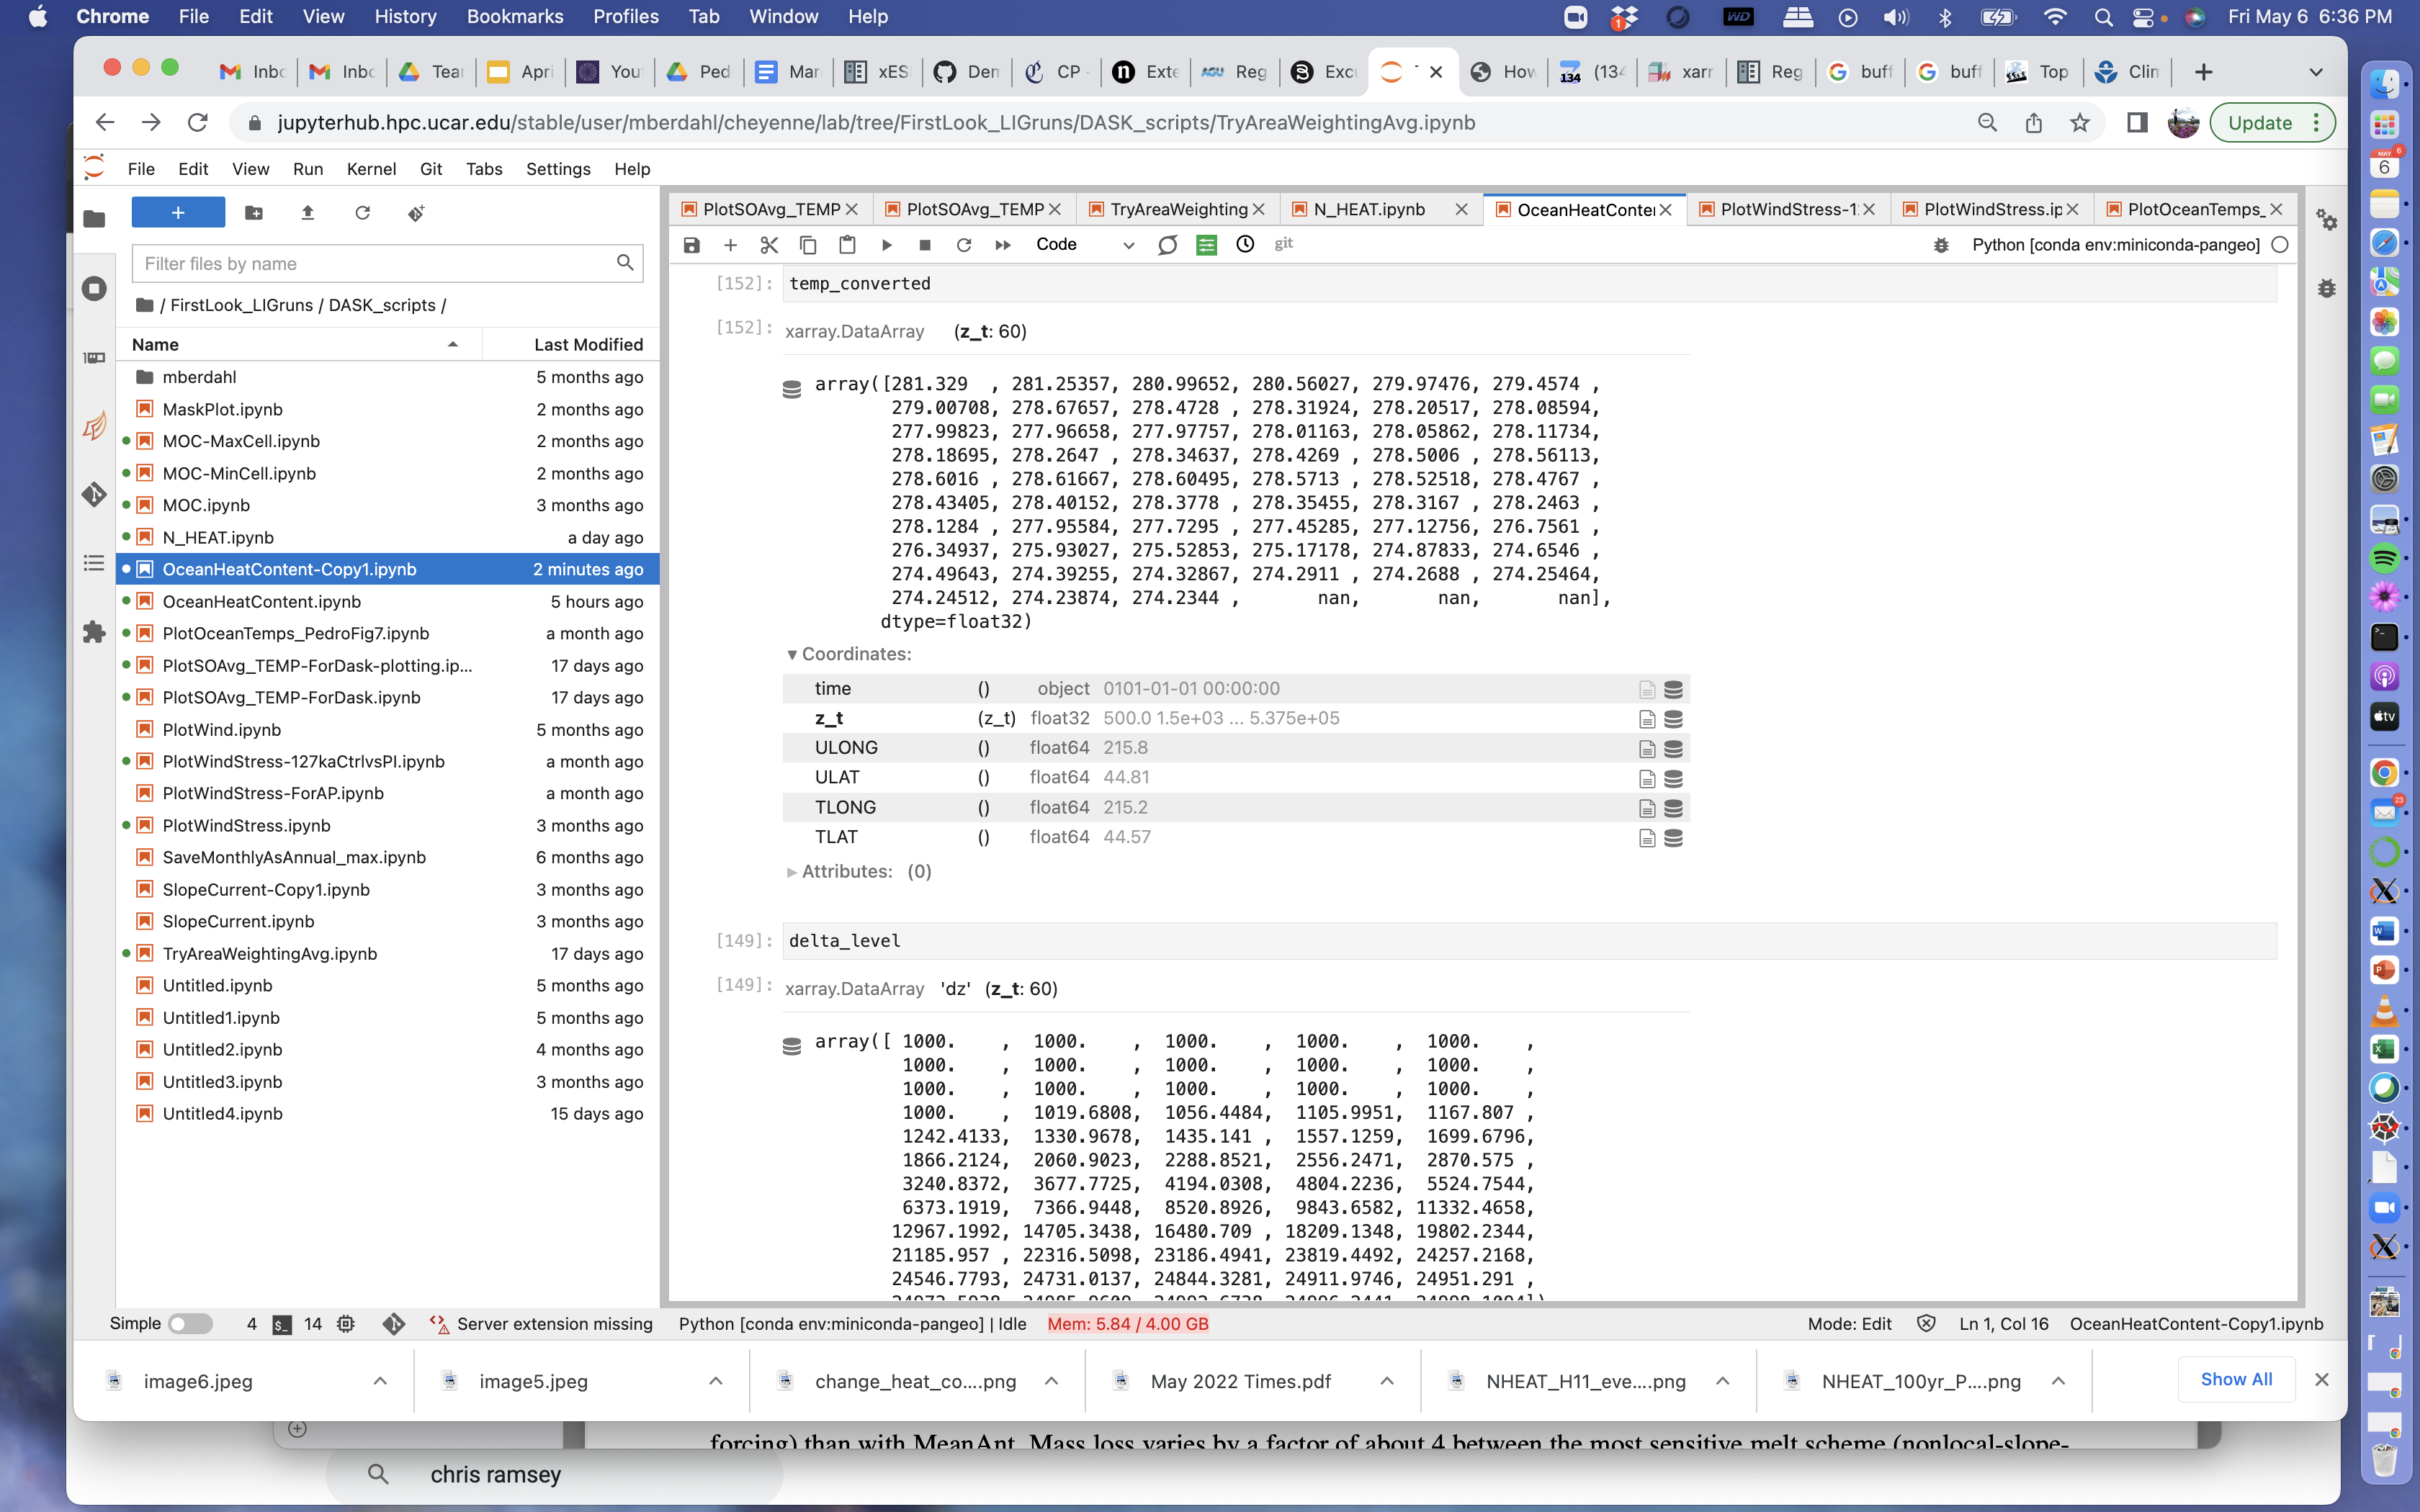
Task: Run the selected cell with play icon
Action: tap(886, 245)
